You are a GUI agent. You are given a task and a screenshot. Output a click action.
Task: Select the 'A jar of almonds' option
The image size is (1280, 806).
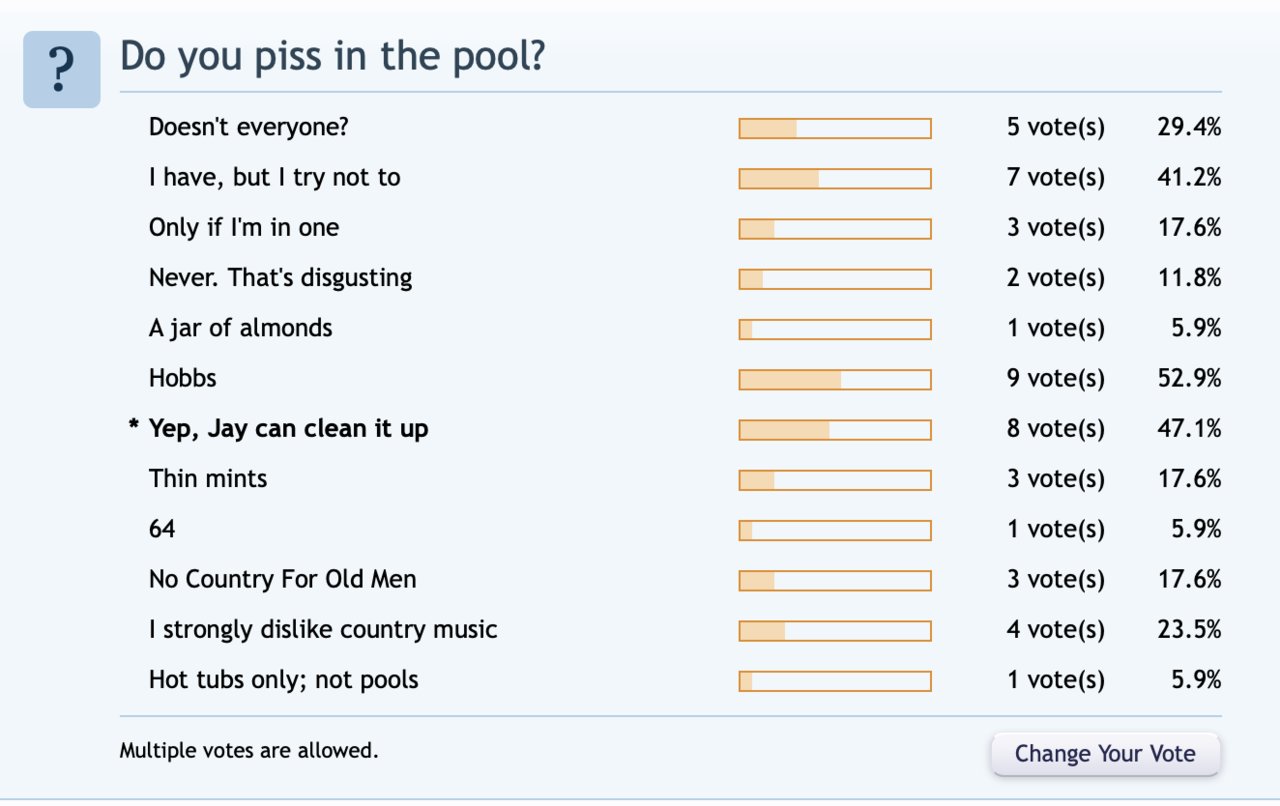(241, 328)
